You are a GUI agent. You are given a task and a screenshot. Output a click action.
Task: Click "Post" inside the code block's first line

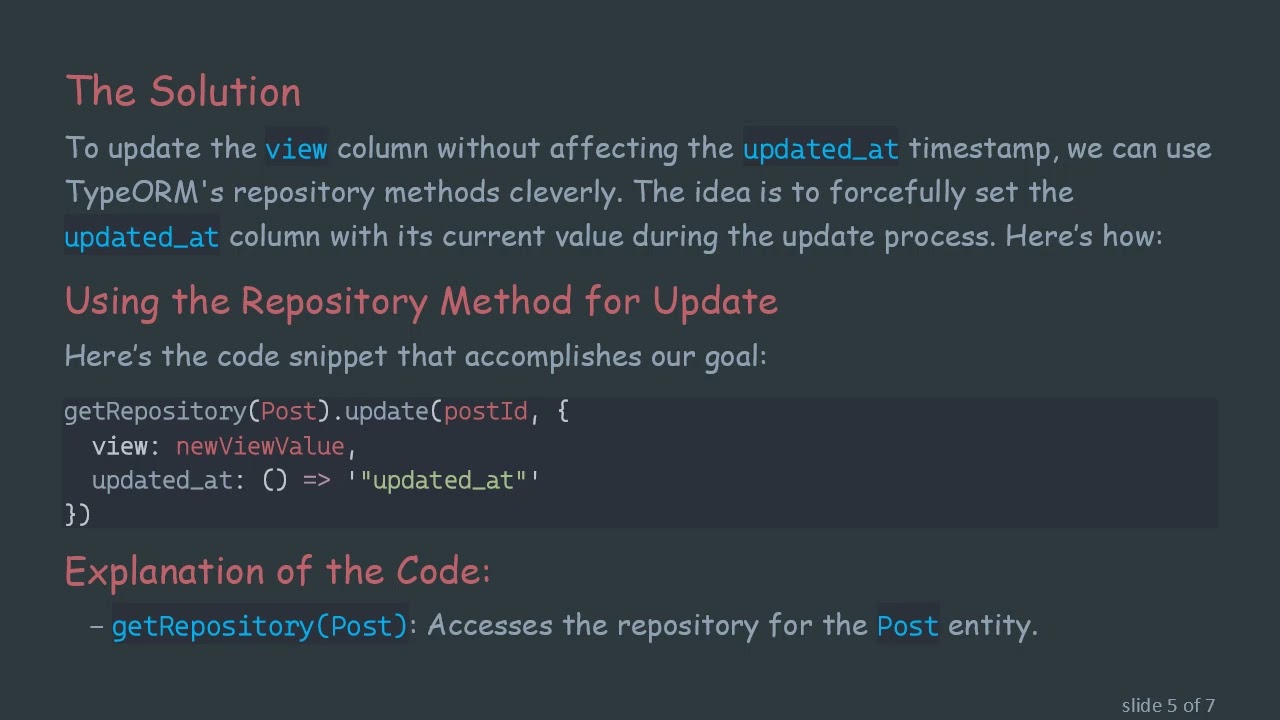click(288, 412)
